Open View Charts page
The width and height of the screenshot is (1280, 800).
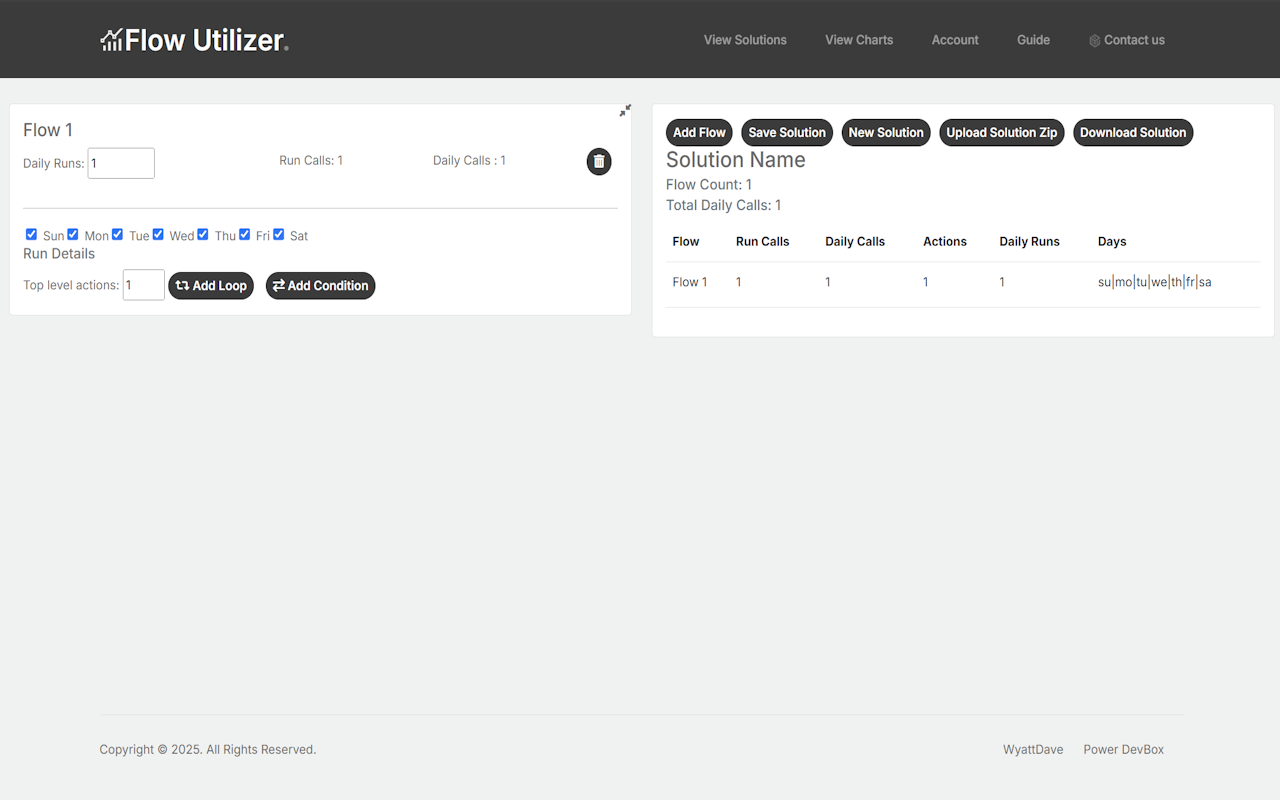tap(859, 40)
